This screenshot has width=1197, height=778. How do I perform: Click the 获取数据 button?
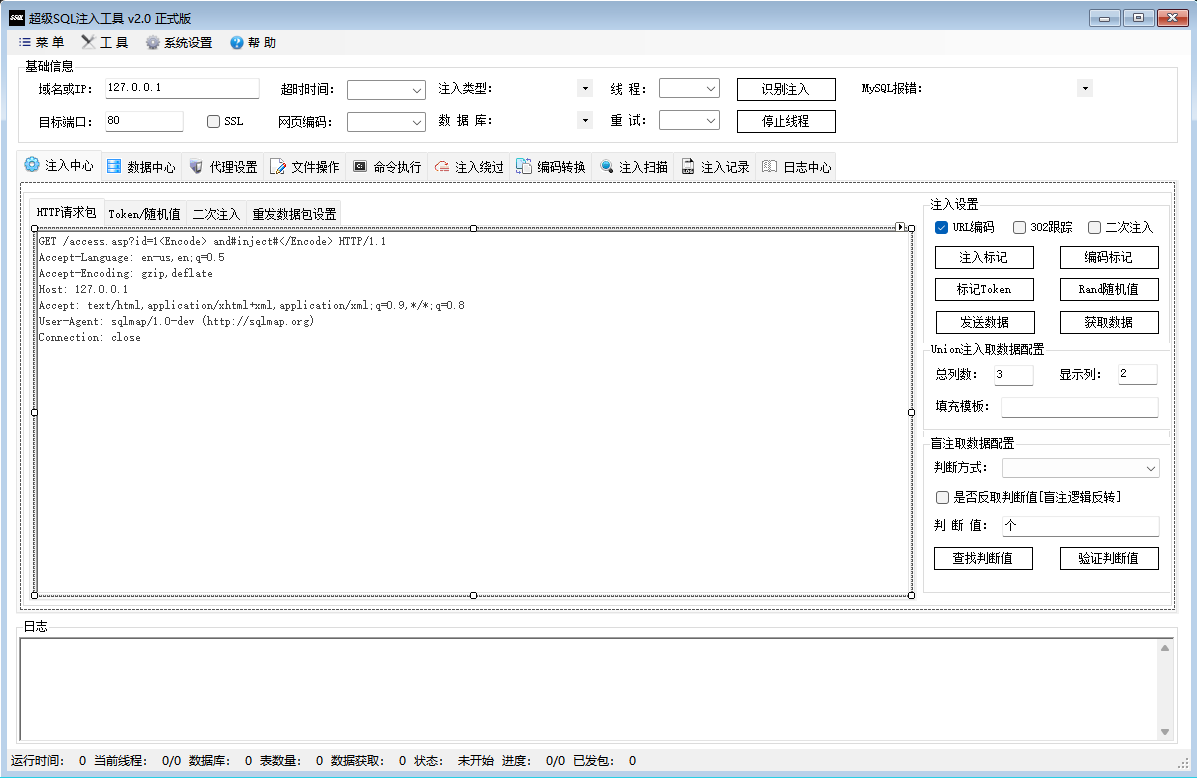tap(1109, 322)
